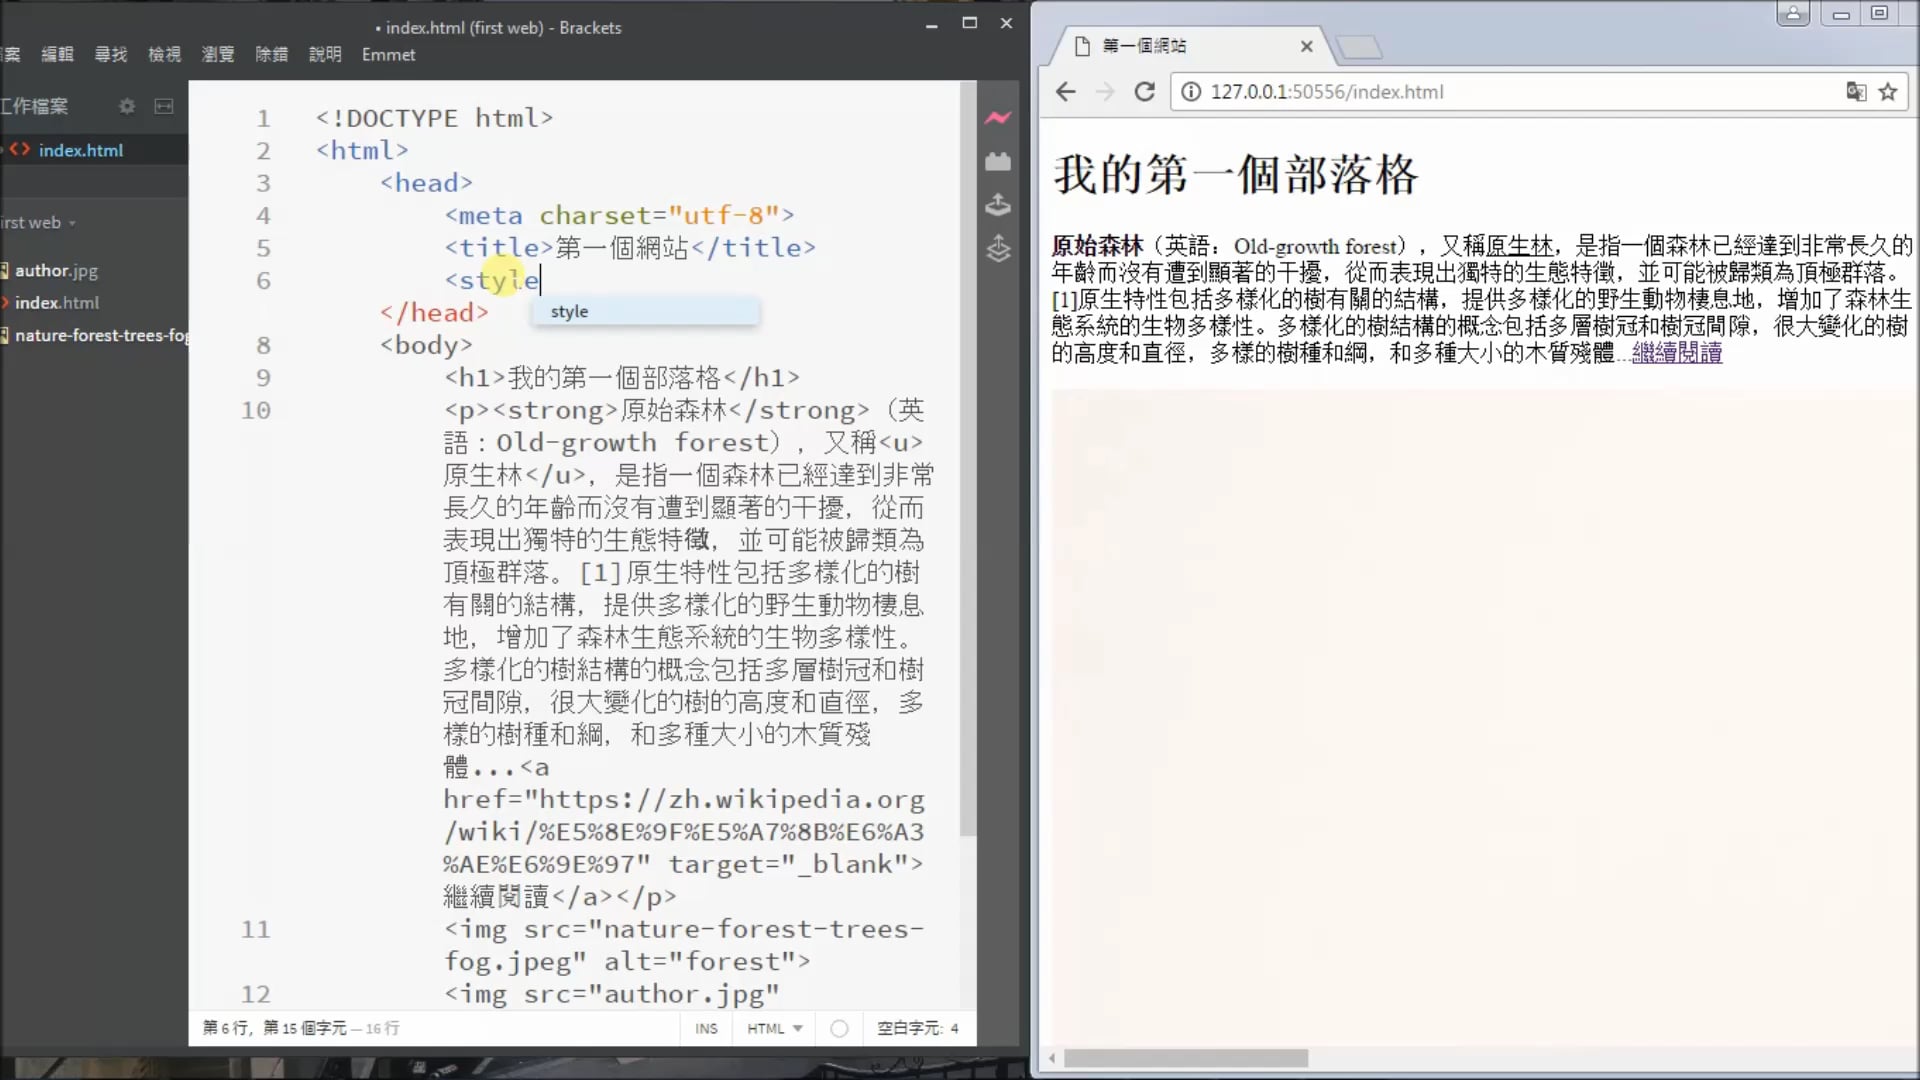Click the working files settings gear
This screenshot has width=1920, height=1080.
[x=127, y=106]
